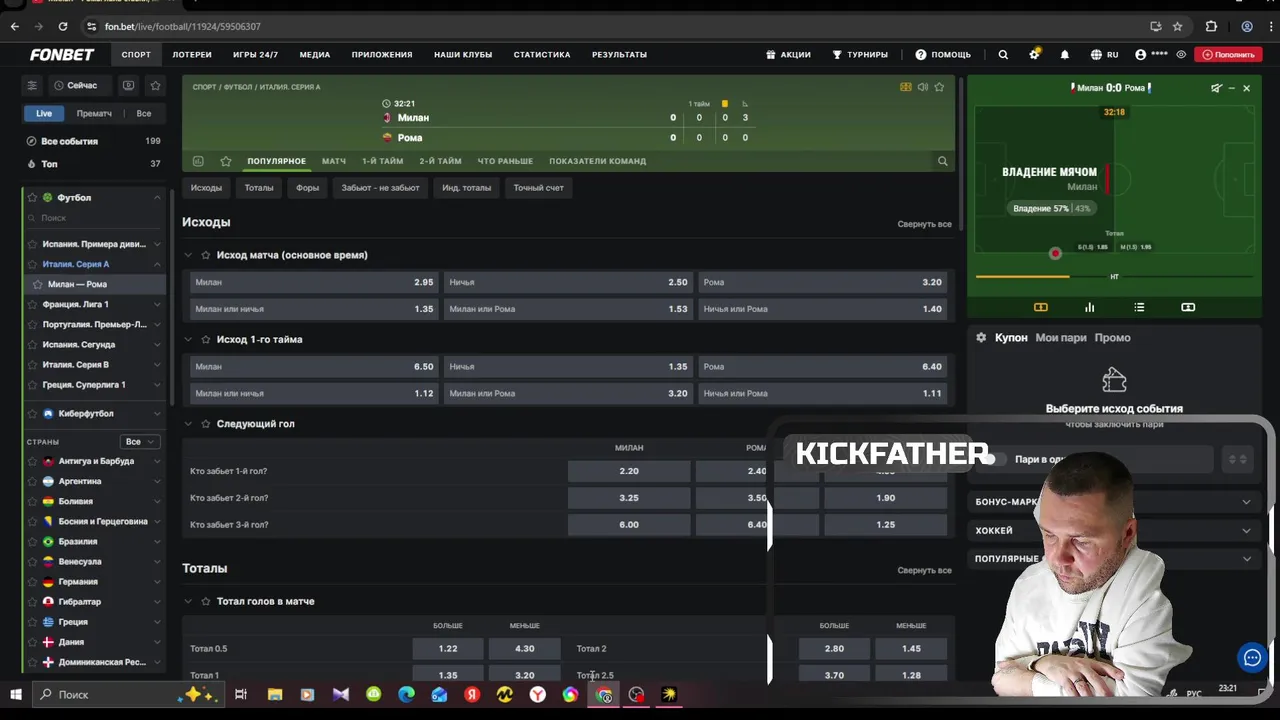This screenshot has height=720, width=1280.
Task: Open ТУРНИРЫ link in top bar
Action: [860, 55]
